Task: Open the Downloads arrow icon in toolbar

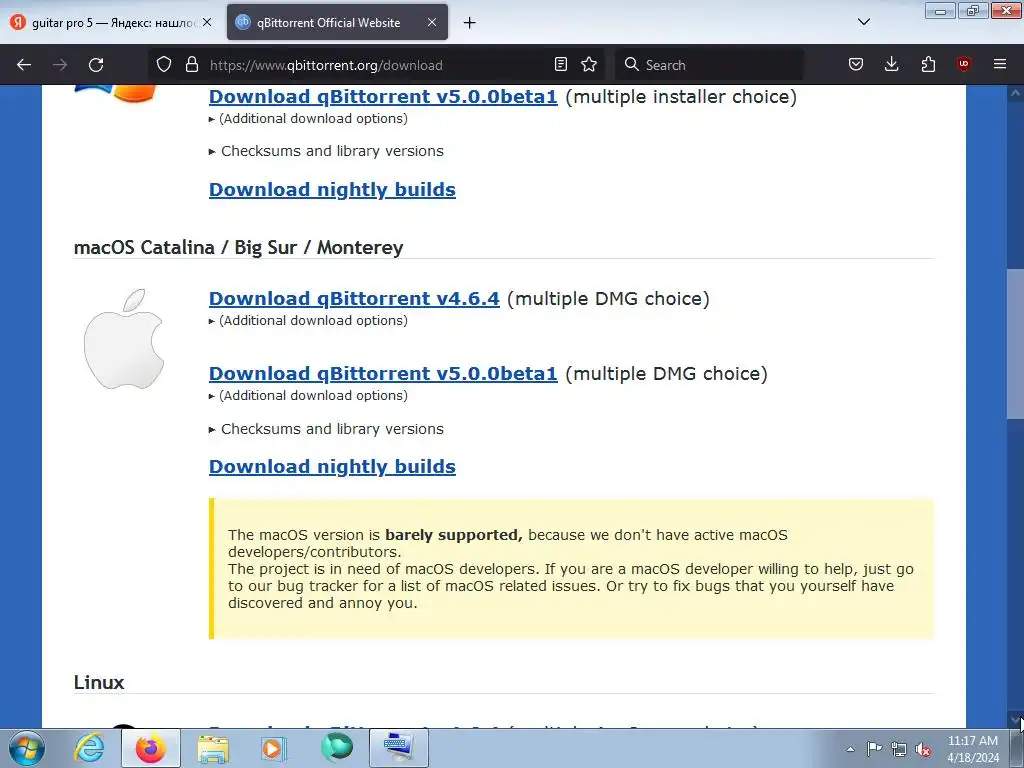Action: point(891,65)
